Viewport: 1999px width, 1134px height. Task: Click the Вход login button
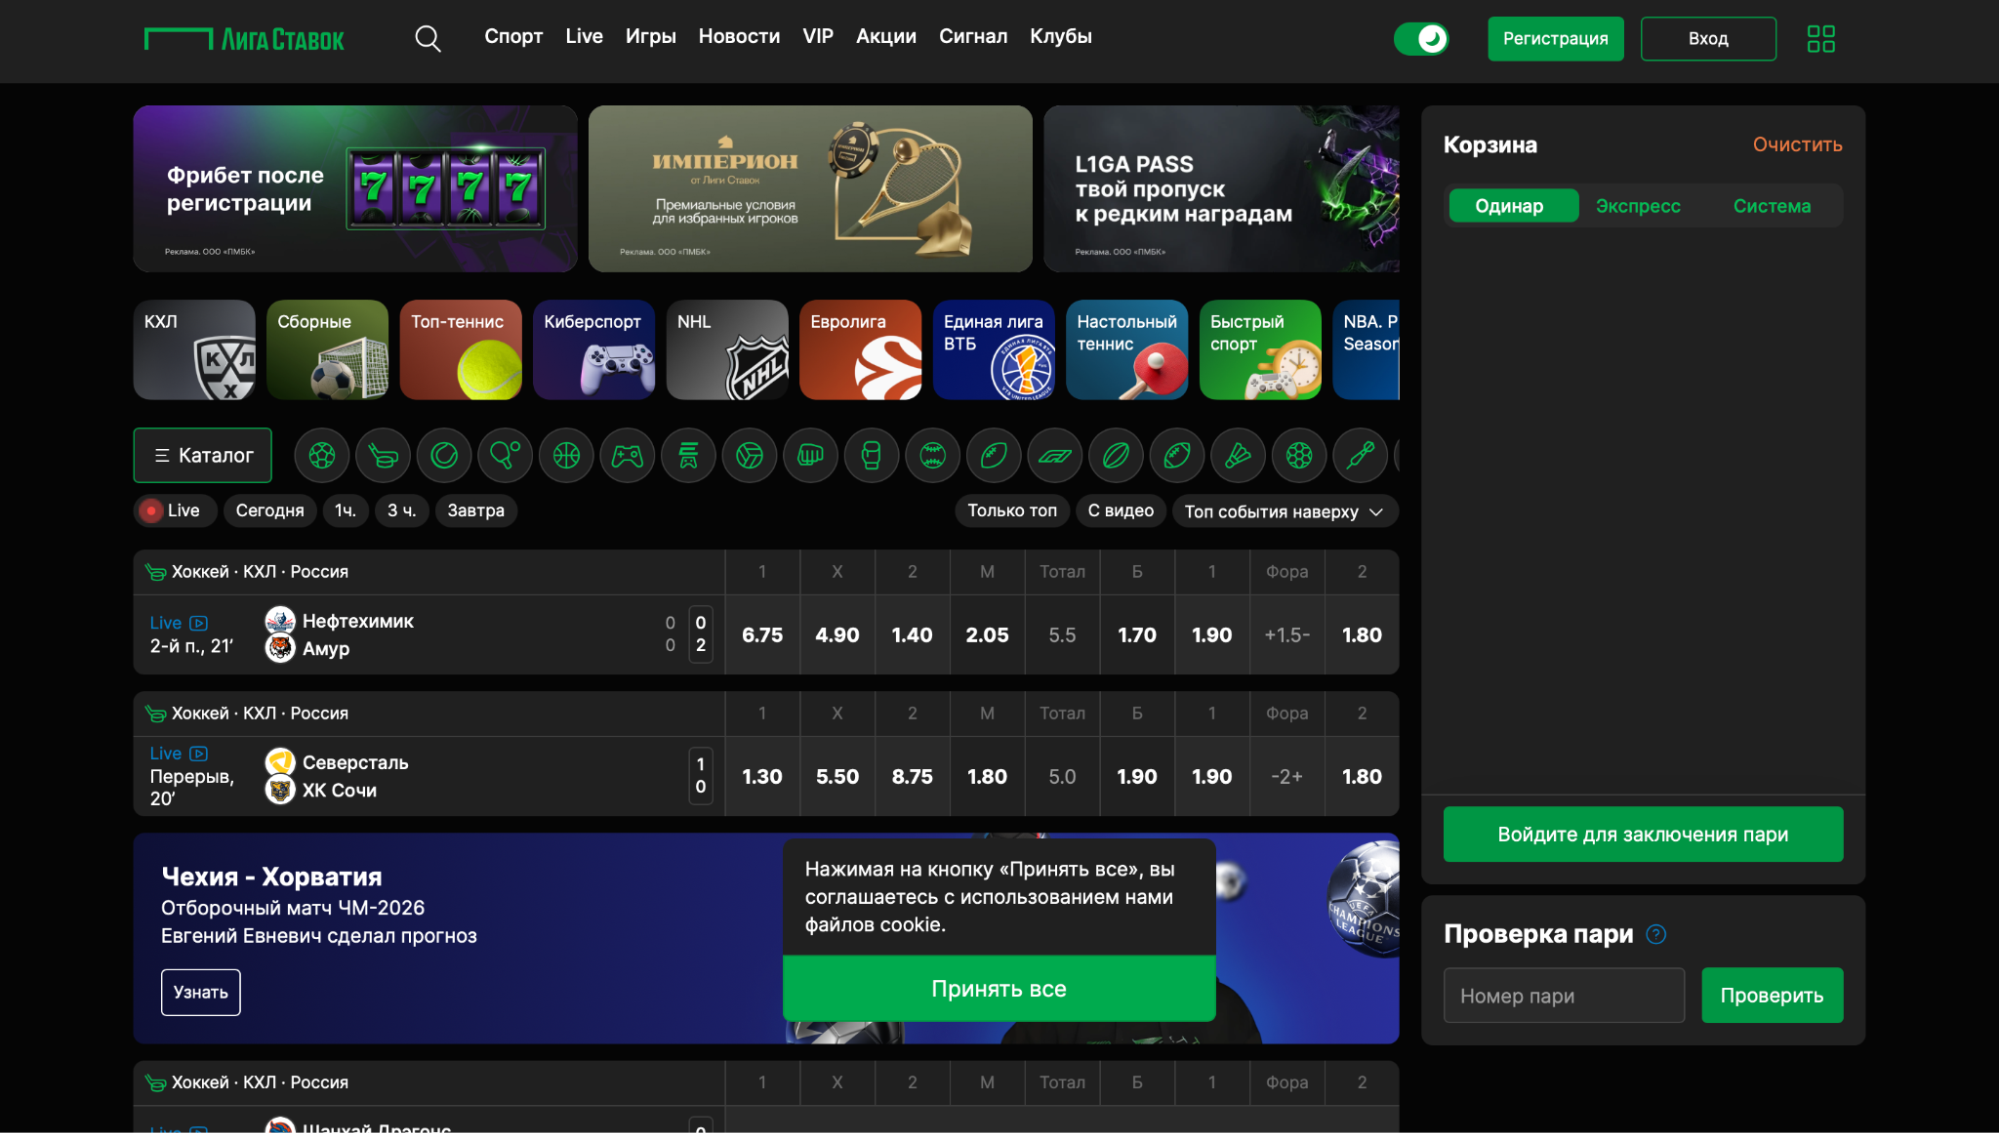[x=1708, y=39]
